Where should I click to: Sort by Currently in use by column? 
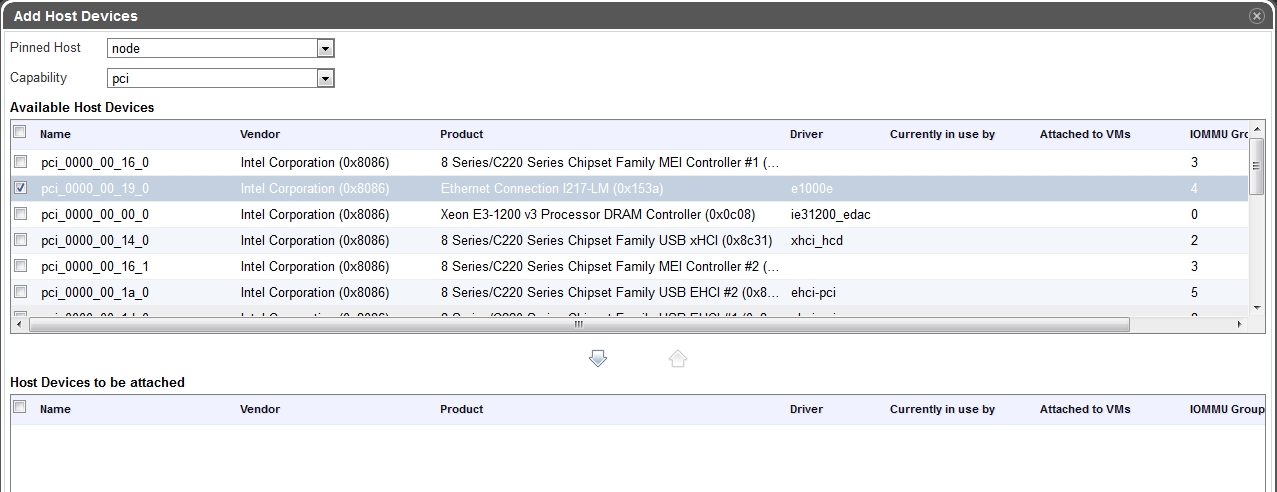(942, 134)
